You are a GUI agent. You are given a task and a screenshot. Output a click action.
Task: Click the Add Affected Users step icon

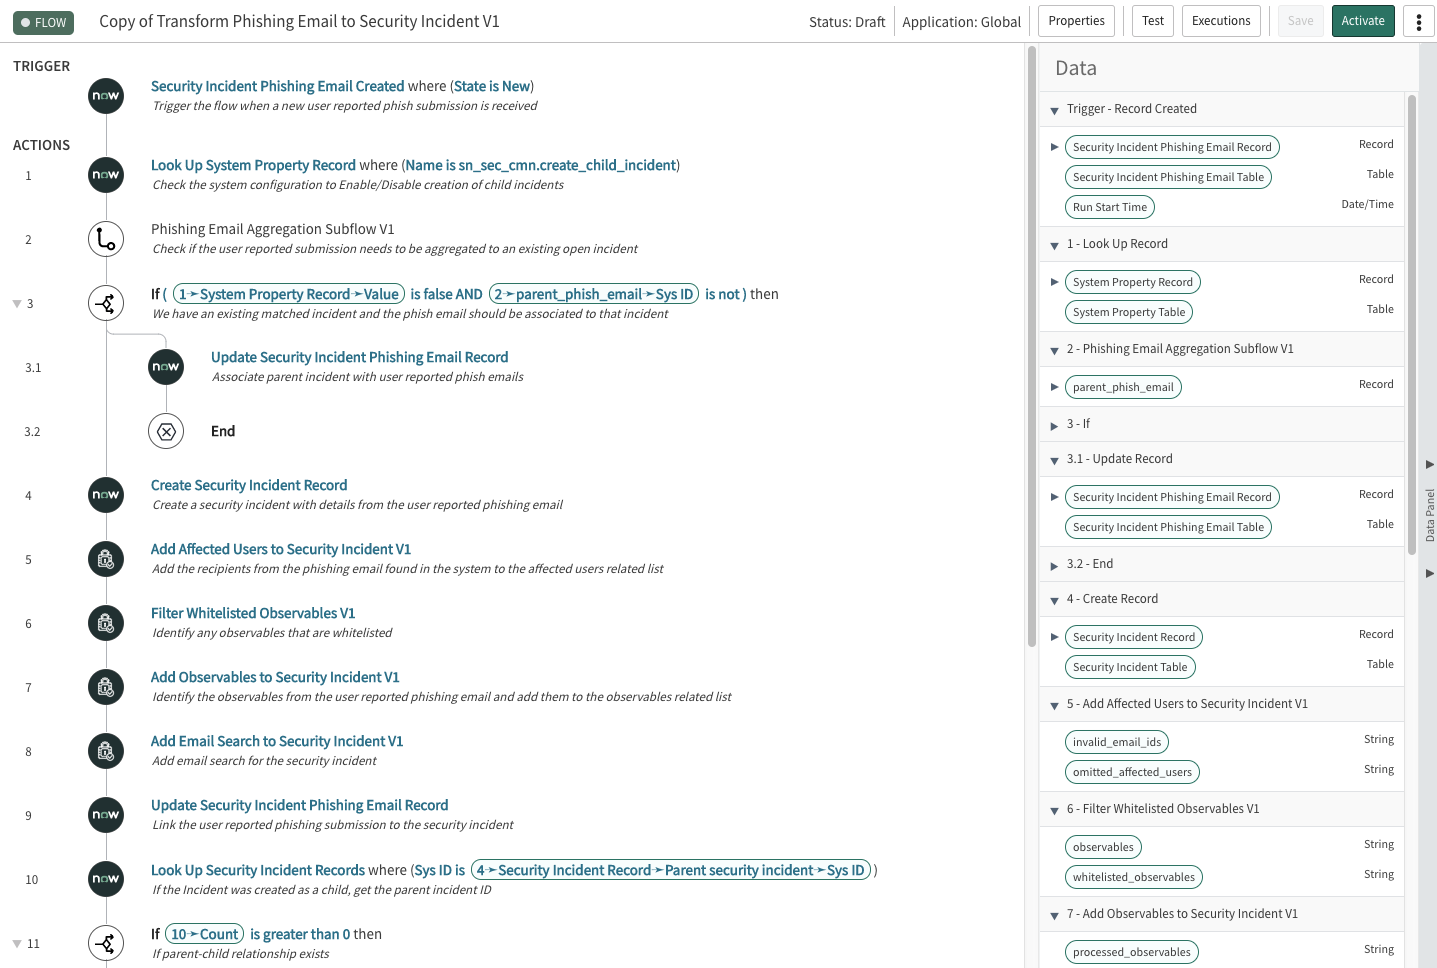(106, 559)
